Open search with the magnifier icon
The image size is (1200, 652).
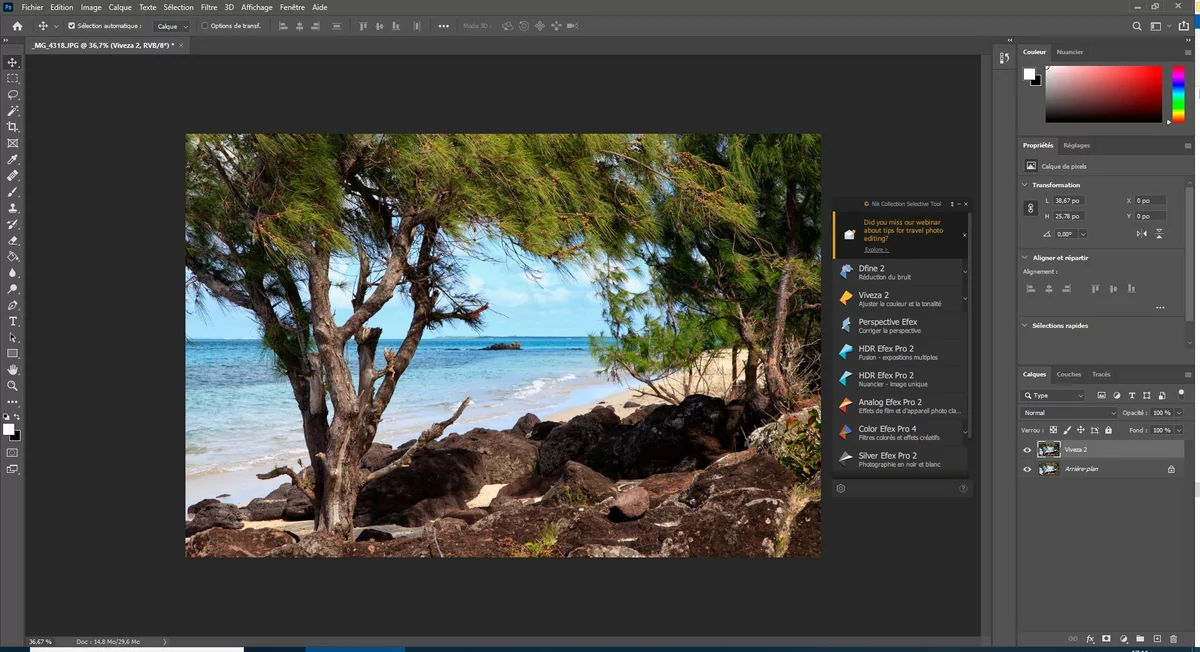1136,26
